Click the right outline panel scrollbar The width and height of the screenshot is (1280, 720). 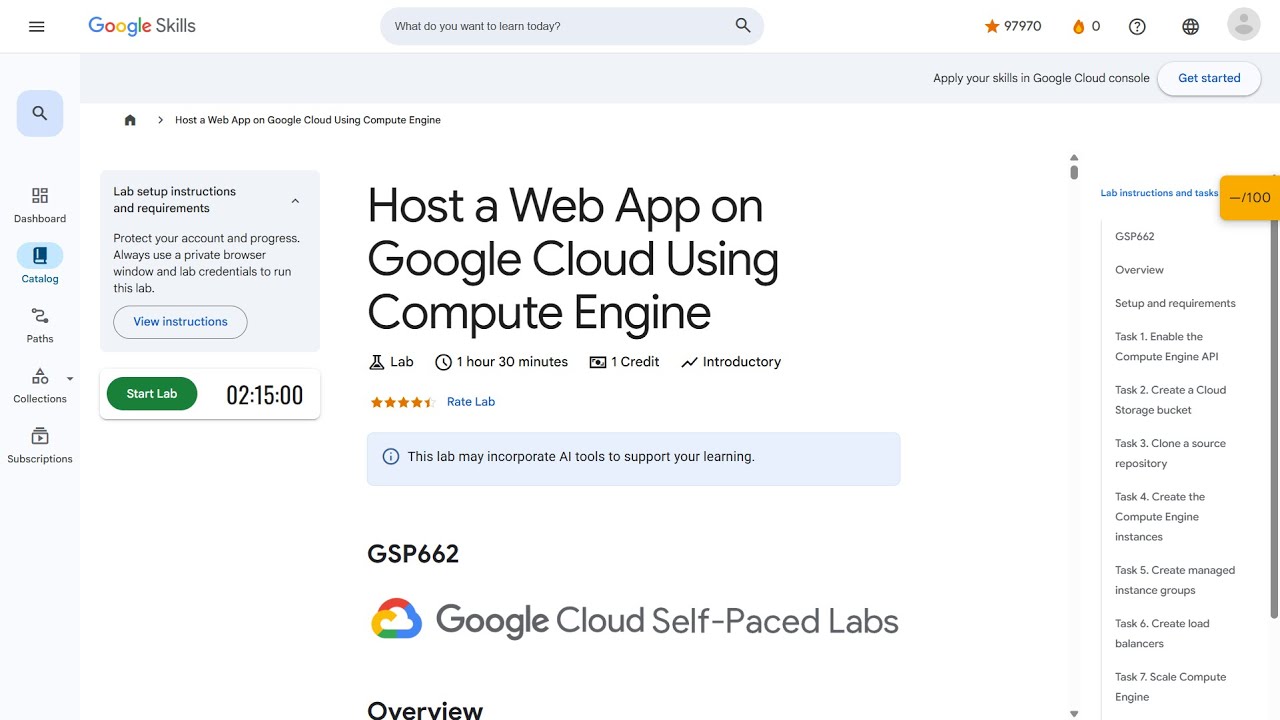pyautogui.click(x=1274, y=420)
